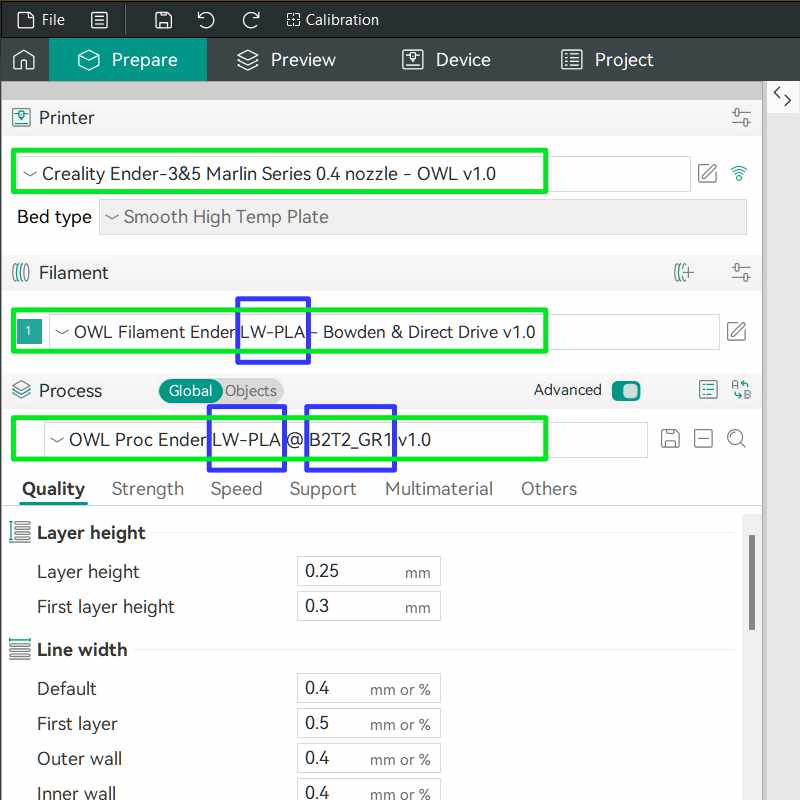This screenshot has width=800, height=800.
Task: Click the green Wi-Fi connection icon
Action: coord(738,173)
